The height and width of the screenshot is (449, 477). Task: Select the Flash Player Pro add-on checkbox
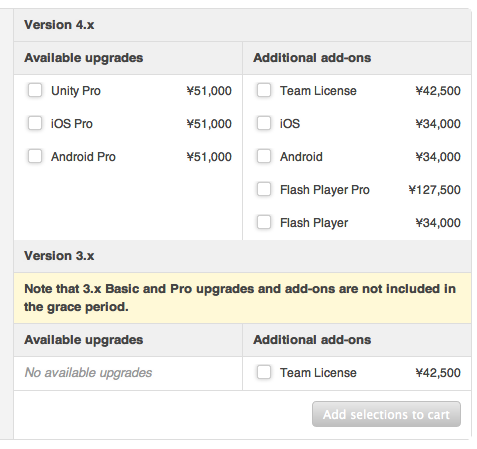tap(264, 189)
